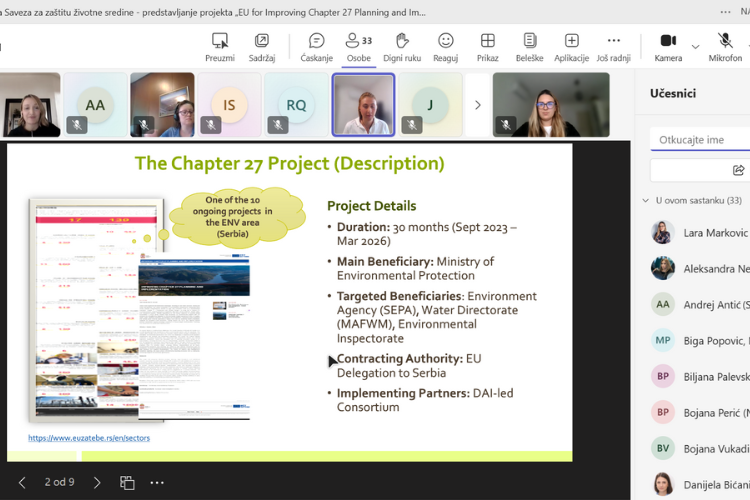Viewport: 750px width, 500px height.
Task: Raise hand with Digni ruku button
Action: pos(402,41)
